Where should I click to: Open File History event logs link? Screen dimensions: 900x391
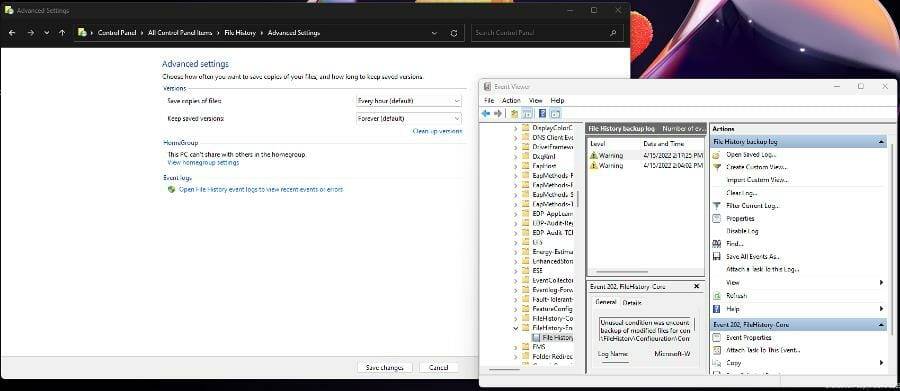(261, 189)
